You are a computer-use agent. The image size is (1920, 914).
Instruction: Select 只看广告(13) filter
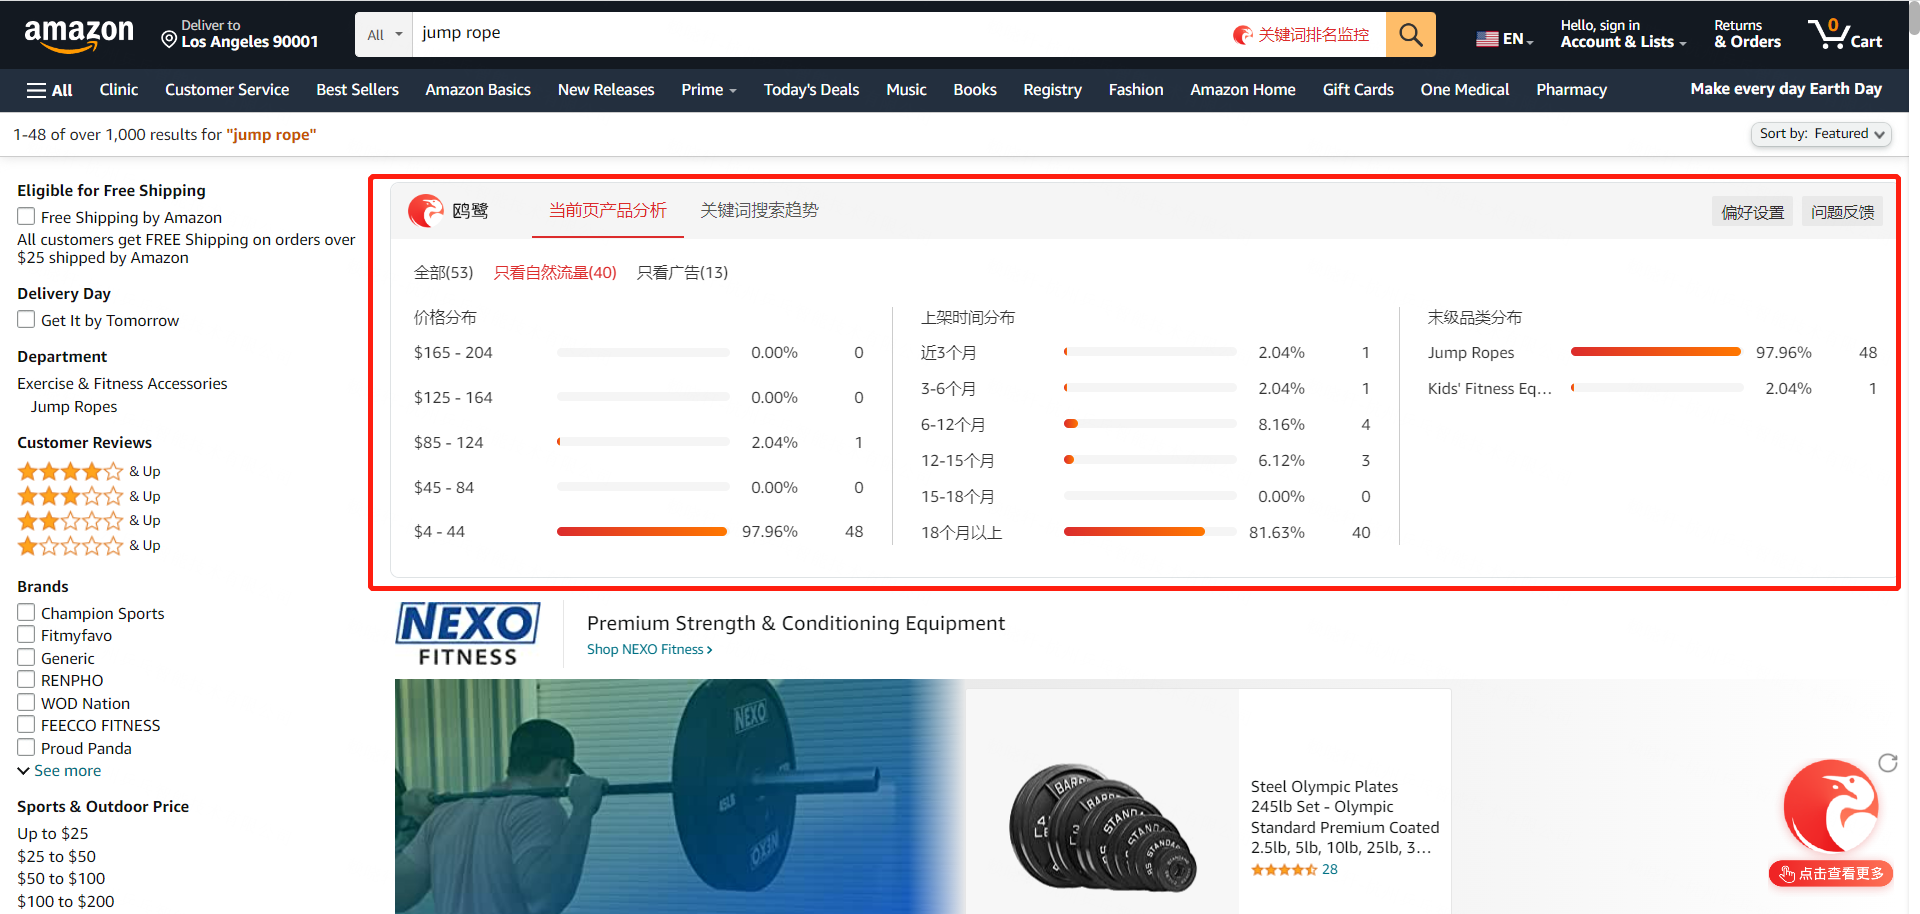(682, 272)
